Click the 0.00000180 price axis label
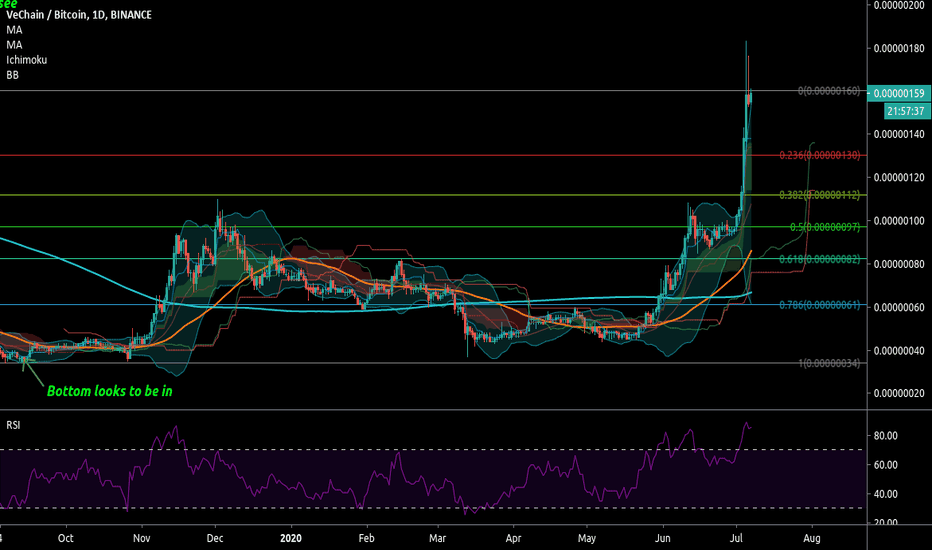The width and height of the screenshot is (932, 550). (899, 48)
